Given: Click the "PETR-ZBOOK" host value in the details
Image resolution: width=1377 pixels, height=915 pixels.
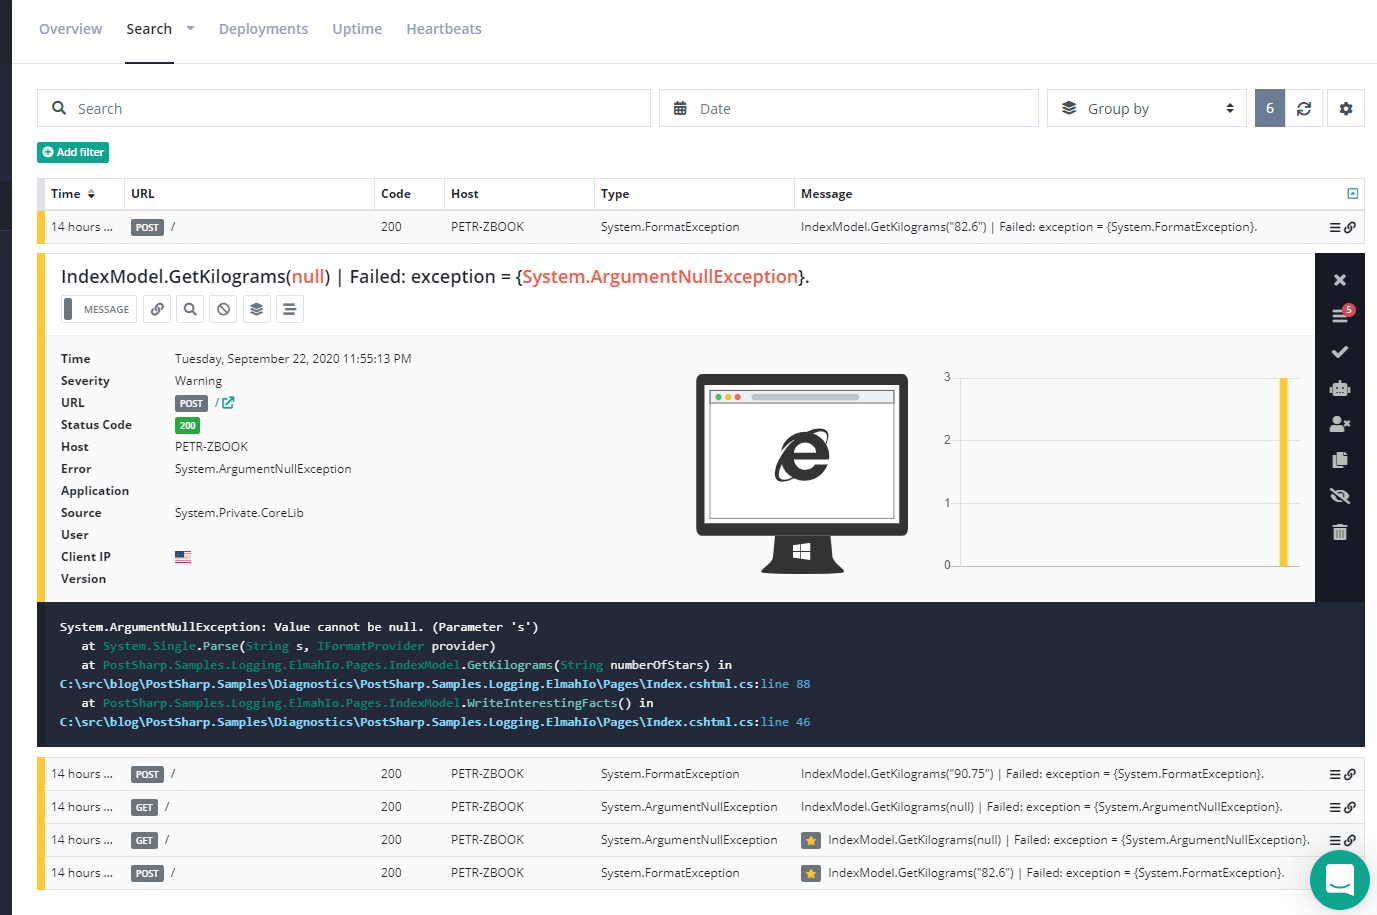Looking at the screenshot, I should pyautogui.click(x=211, y=447).
